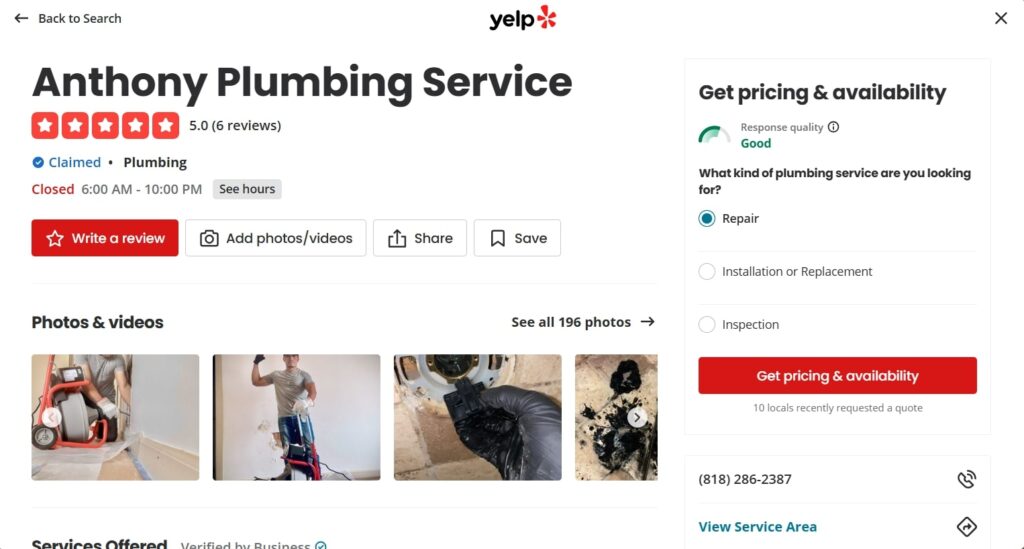Choose Installation or Replacement option
1024x549 pixels.
click(x=707, y=272)
